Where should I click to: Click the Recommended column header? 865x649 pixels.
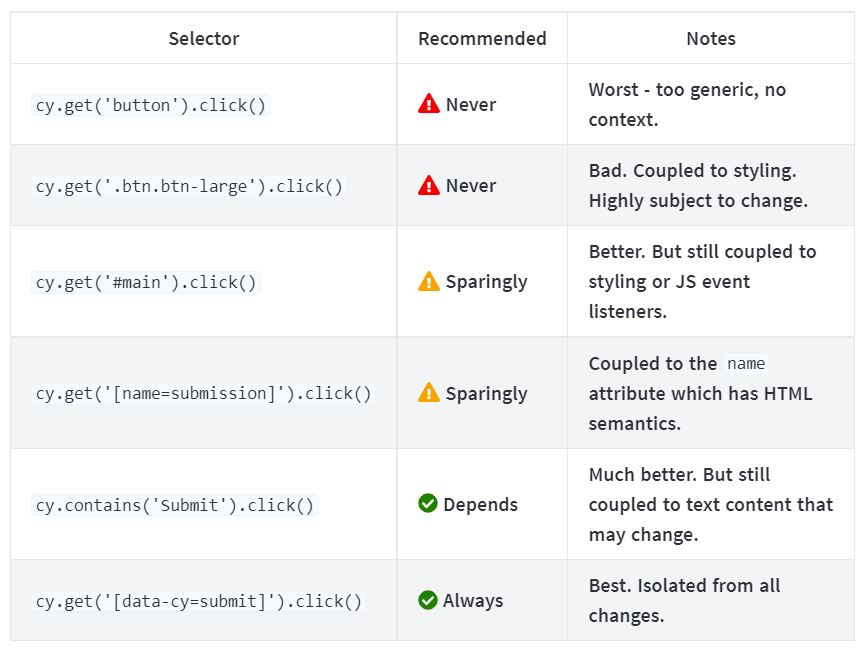[482, 39]
